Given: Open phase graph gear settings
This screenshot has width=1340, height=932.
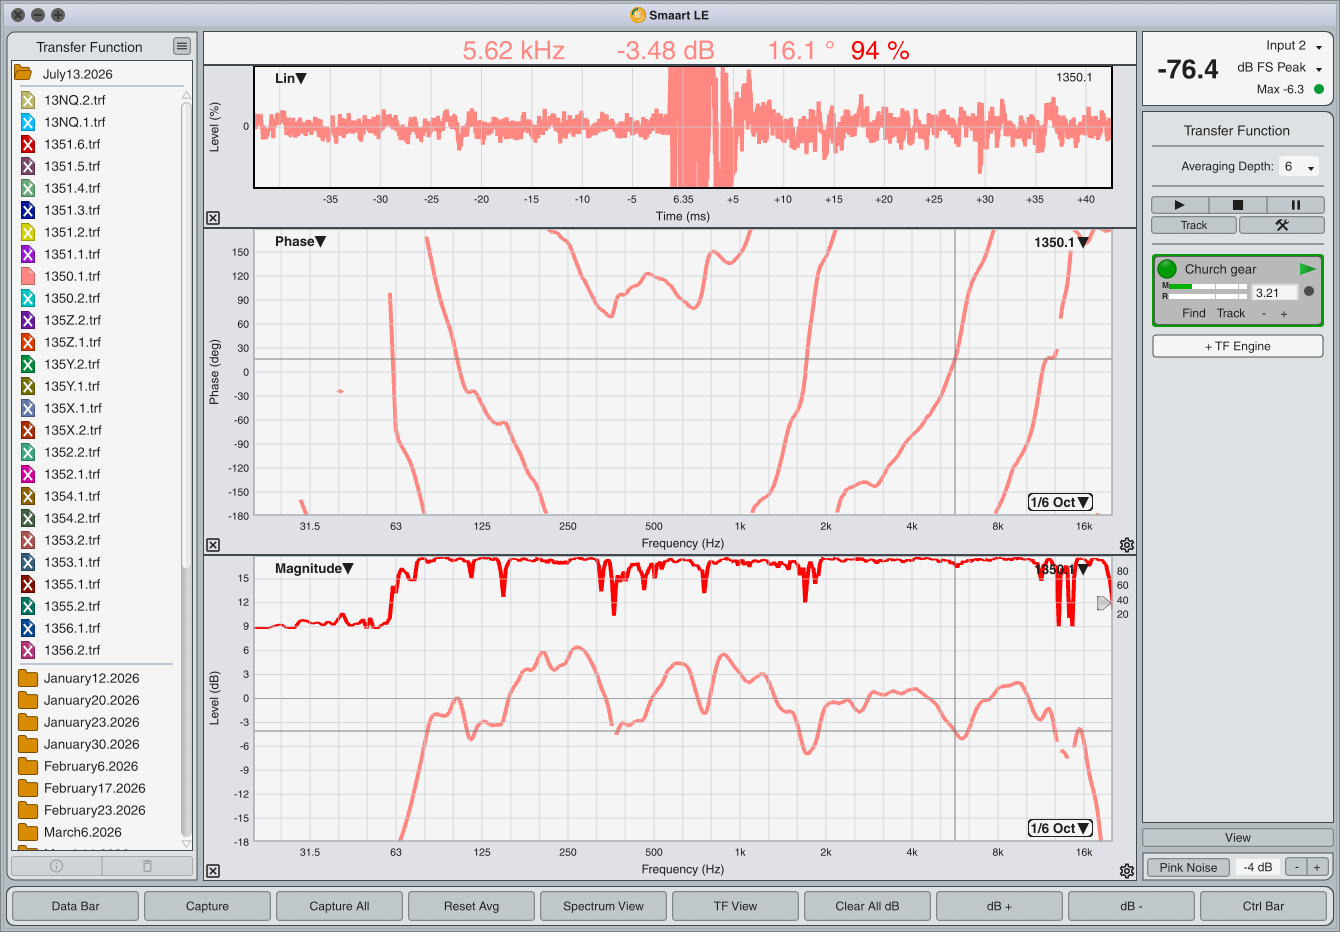Looking at the screenshot, I should (x=1127, y=545).
